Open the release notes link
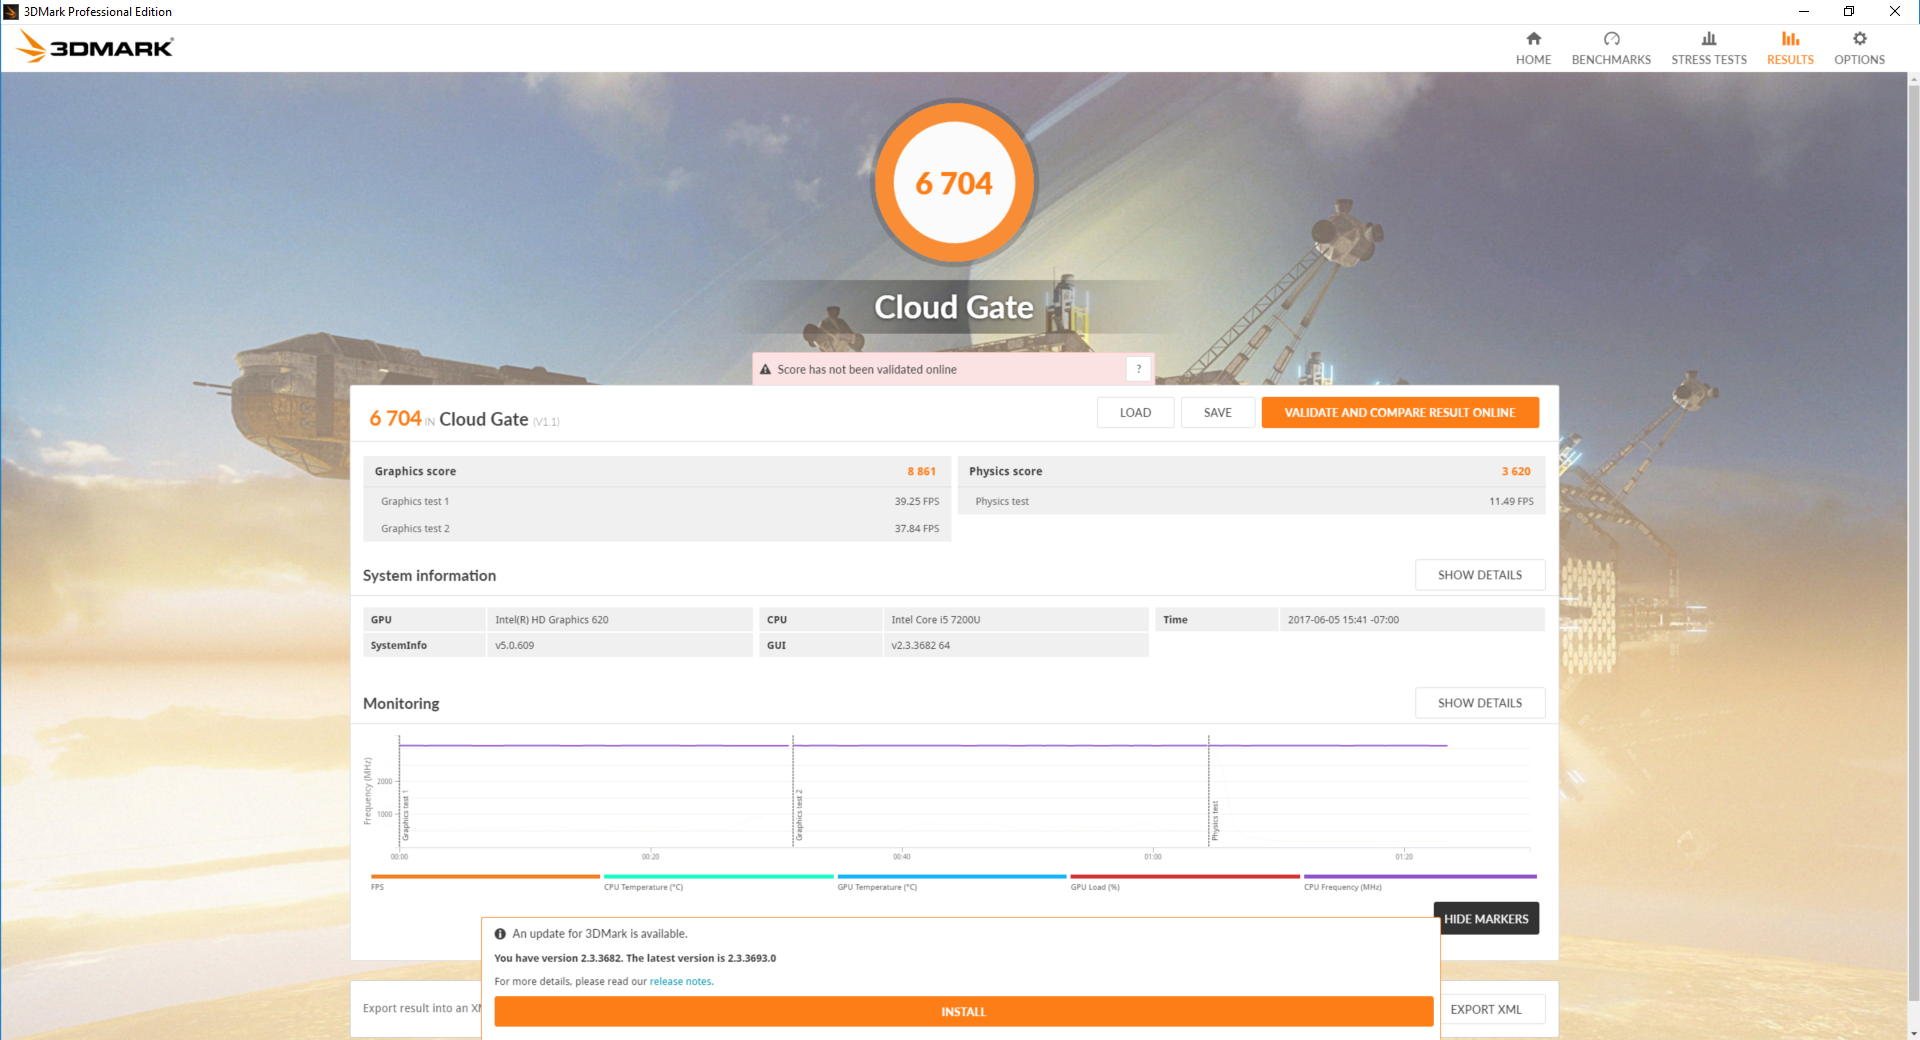This screenshot has width=1920, height=1040. 681,982
